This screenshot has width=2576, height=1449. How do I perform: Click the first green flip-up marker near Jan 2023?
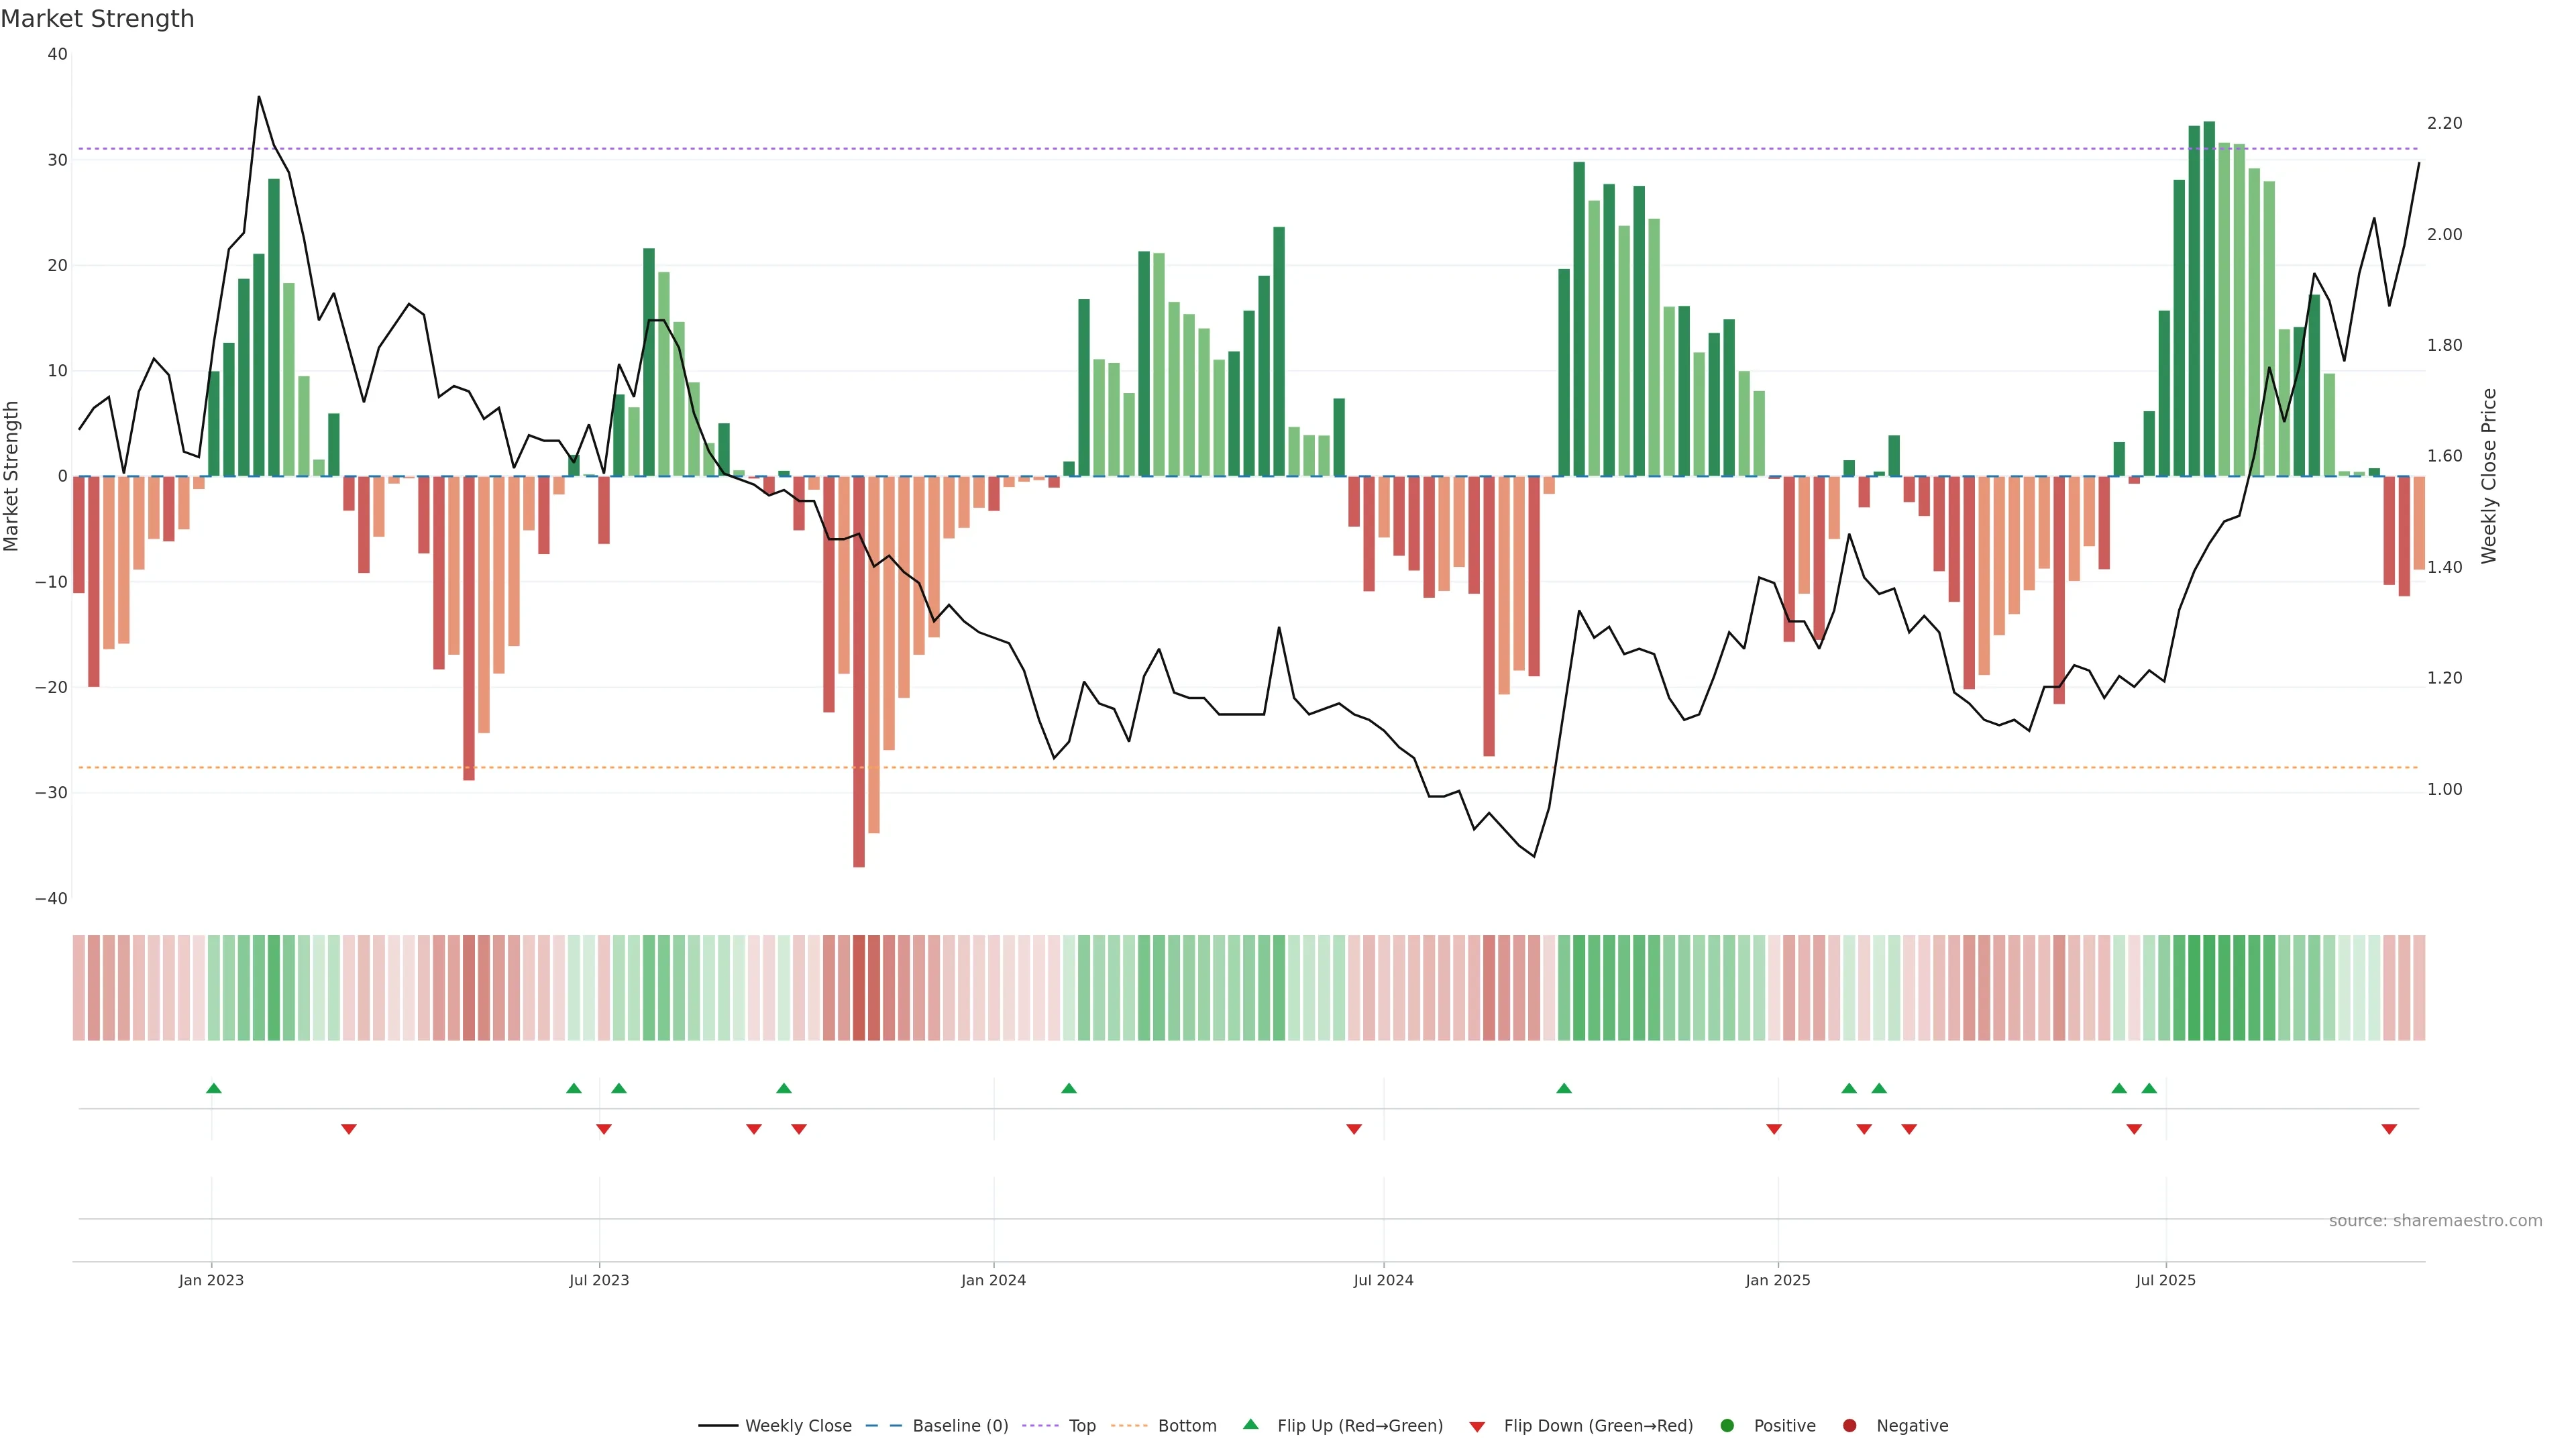pyautogui.click(x=213, y=1088)
